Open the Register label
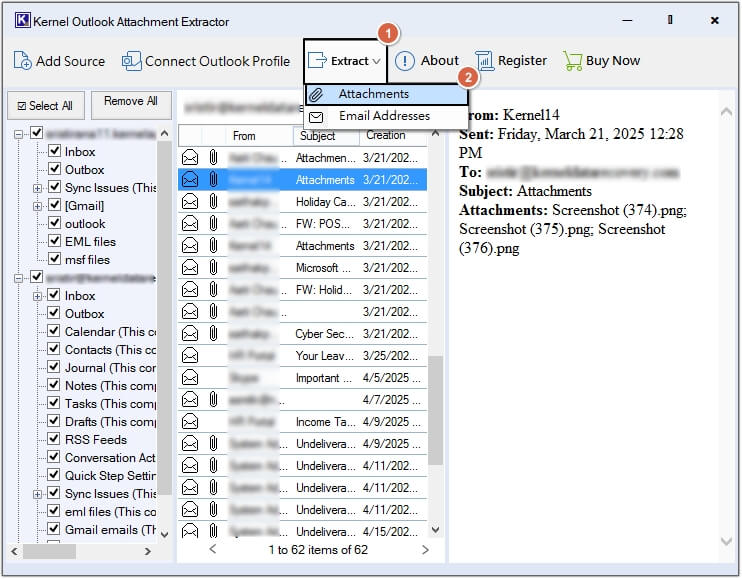The height and width of the screenshot is (579, 742). point(522,61)
